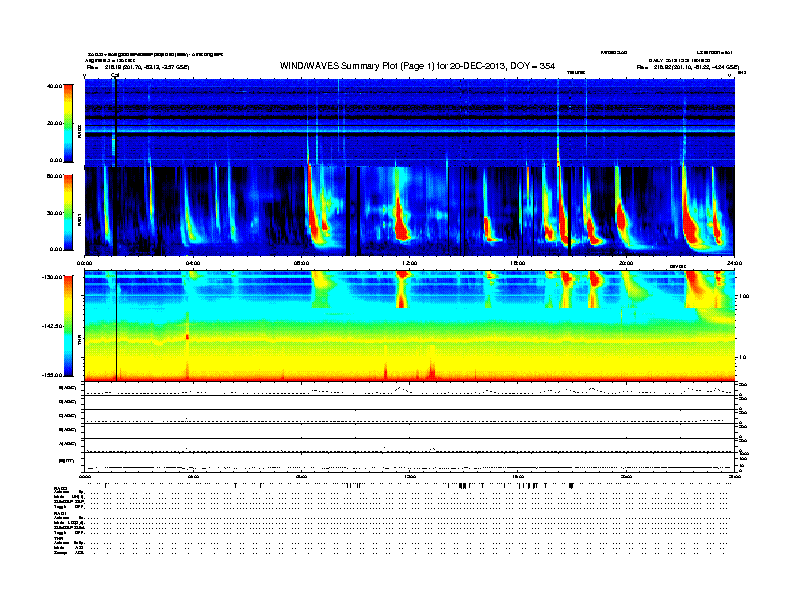Click the TNR status block heading
This screenshot has width=792, height=612.
tap(59, 539)
